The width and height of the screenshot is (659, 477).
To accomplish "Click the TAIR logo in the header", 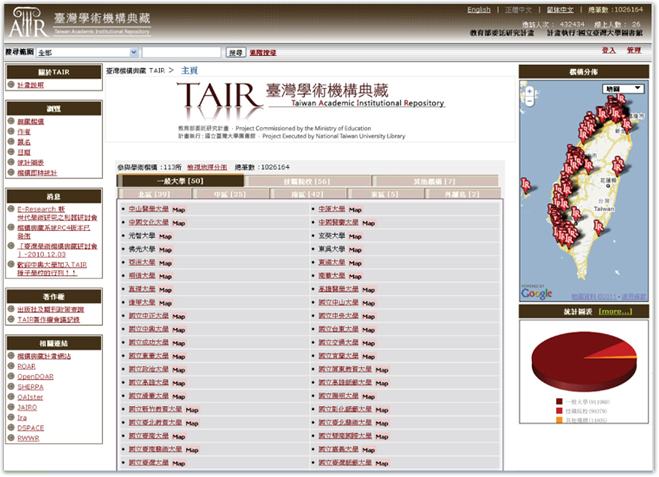I will click(29, 22).
